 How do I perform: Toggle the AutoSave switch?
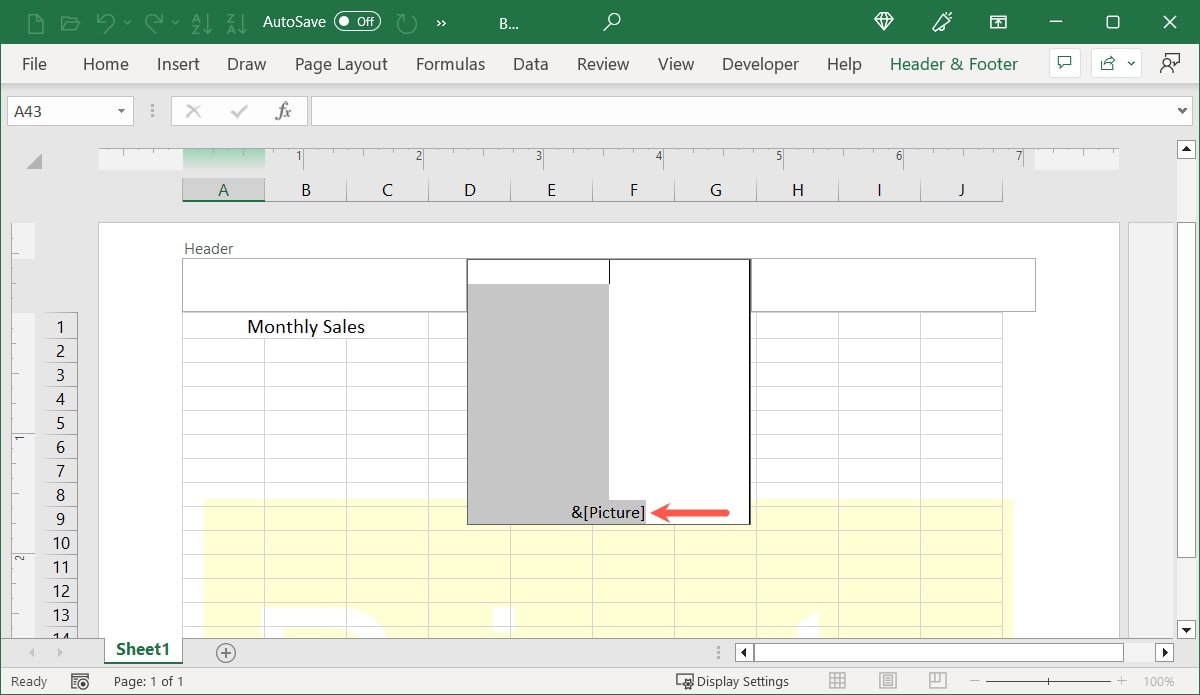[x=357, y=22]
